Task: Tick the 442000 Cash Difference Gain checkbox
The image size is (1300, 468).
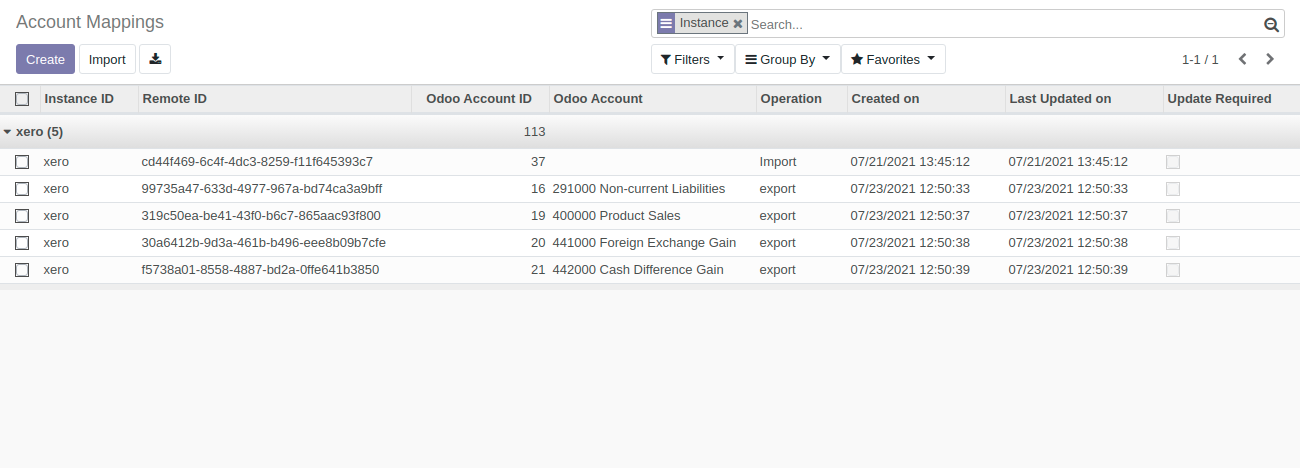Action: 22,270
